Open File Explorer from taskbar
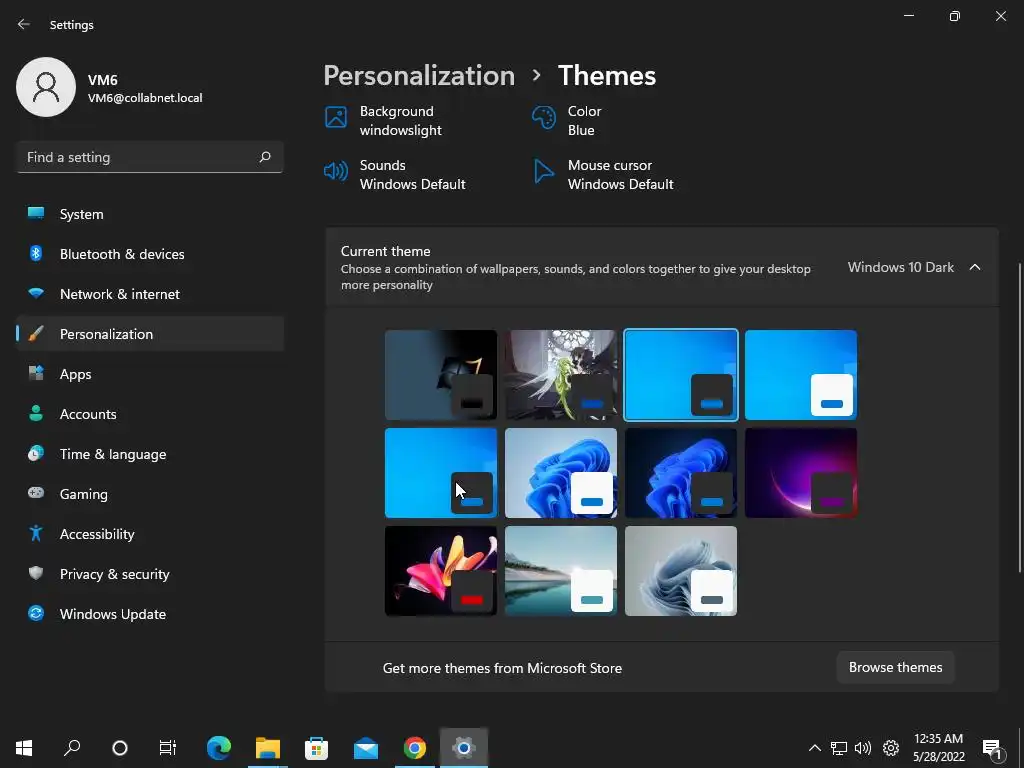The image size is (1024, 768). tap(268, 747)
